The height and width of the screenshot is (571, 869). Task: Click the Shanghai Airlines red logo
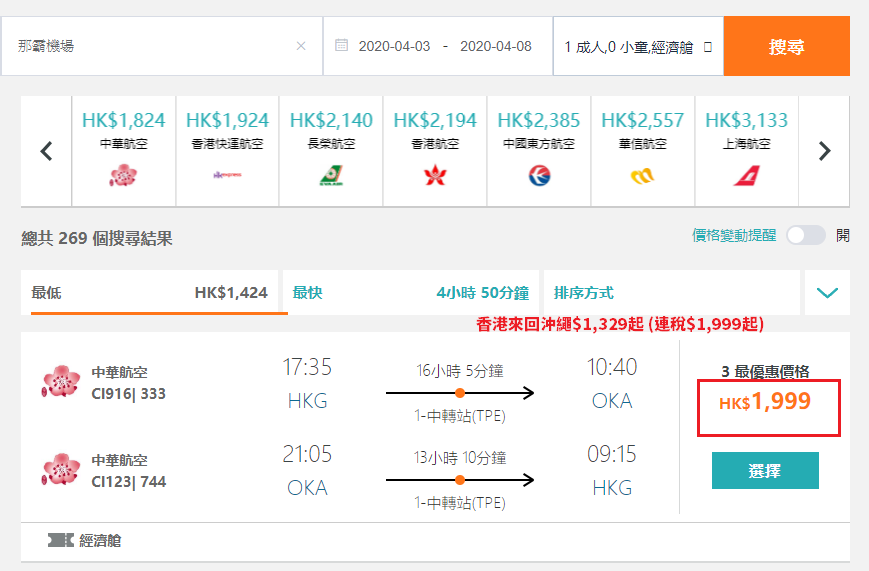coord(747,176)
